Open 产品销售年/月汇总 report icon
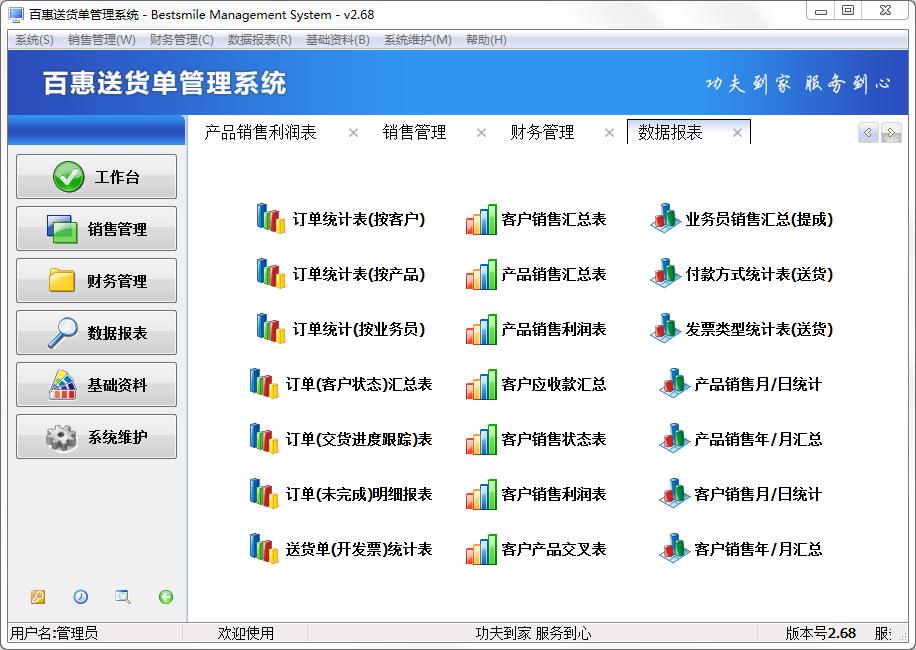The height and width of the screenshot is (650, 916). click(675, 438)
